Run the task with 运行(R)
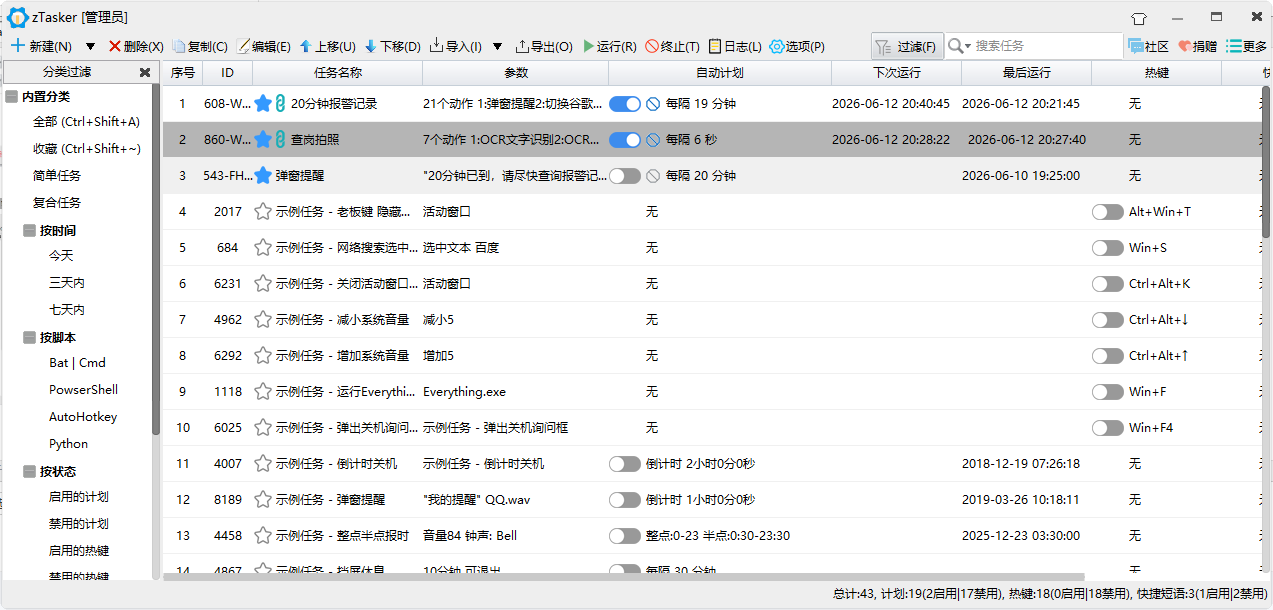The image size is (1273, 610). 610,46
